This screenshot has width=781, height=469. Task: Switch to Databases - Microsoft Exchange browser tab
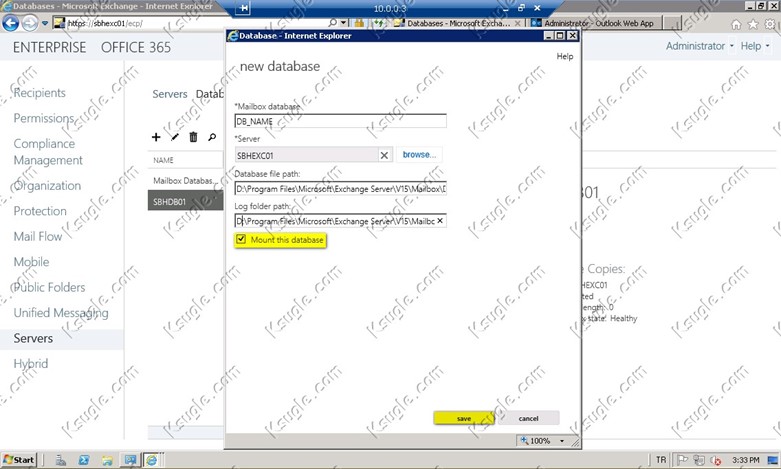pos(456,23)
